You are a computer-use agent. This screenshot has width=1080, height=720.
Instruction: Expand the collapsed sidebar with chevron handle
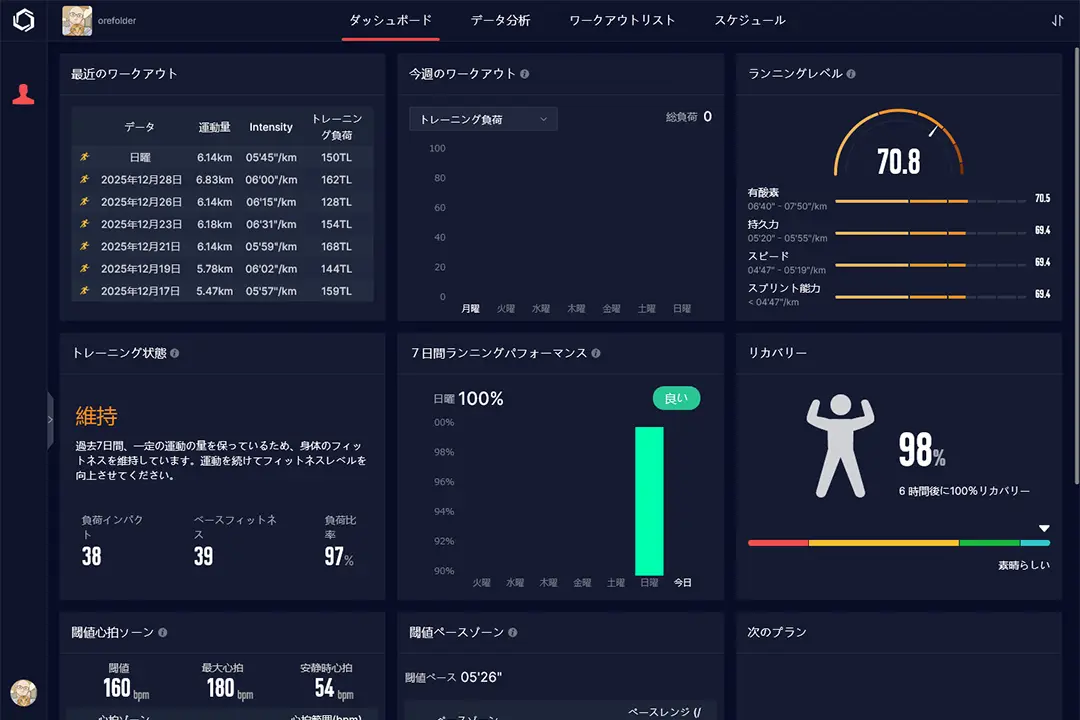(x=50, y=420)
